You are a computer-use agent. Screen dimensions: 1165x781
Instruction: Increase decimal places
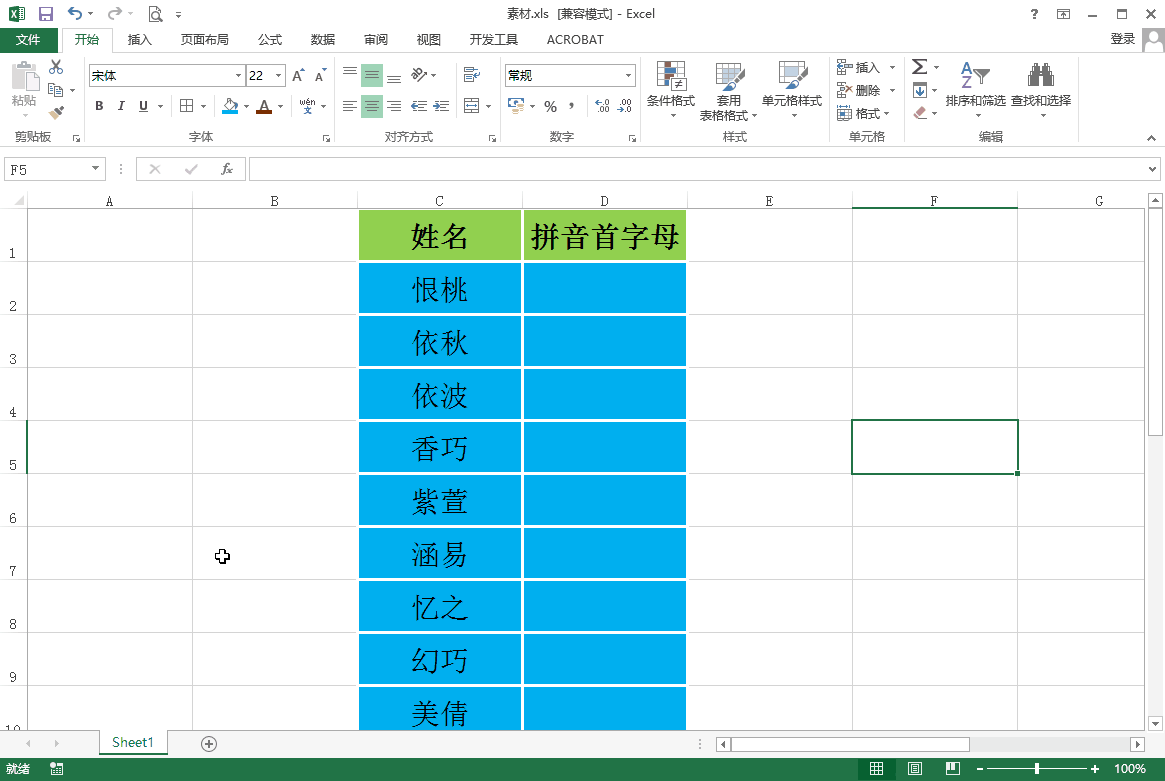tap(603, 106)
